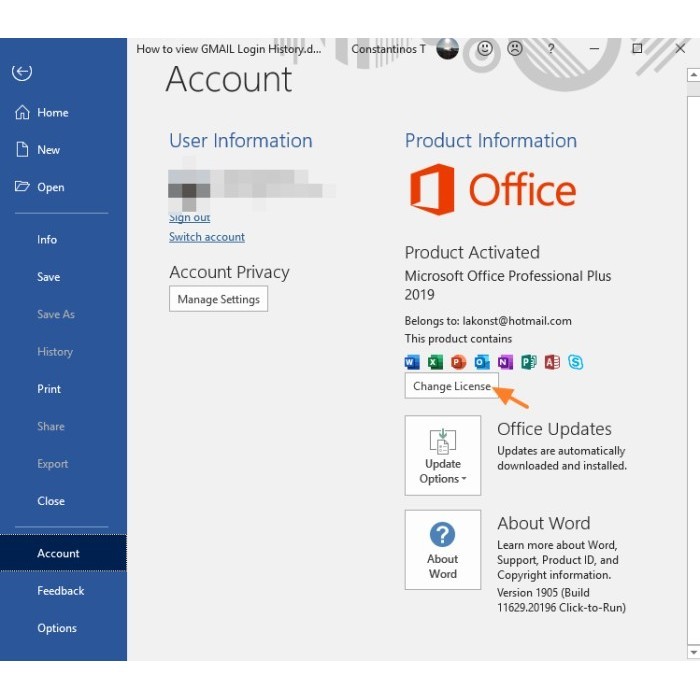Minimize the Word window
Screen dimensions: 700x700
click(x=594, y=48)
